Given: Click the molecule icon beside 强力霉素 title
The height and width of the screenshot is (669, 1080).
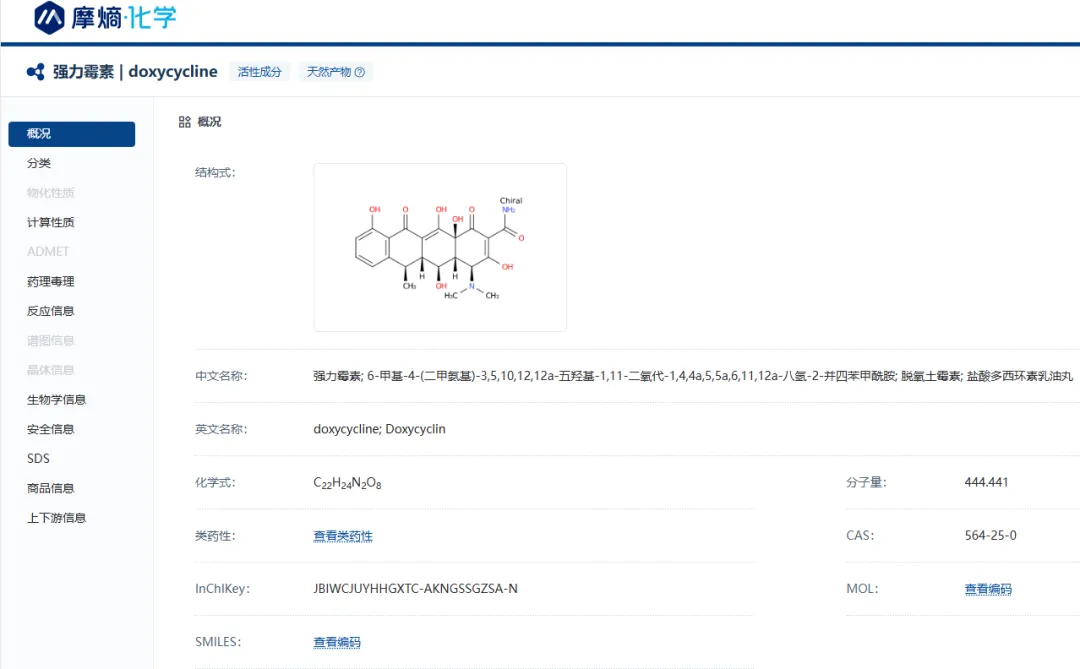Looking at the screenshot, I should coord(36,72).
